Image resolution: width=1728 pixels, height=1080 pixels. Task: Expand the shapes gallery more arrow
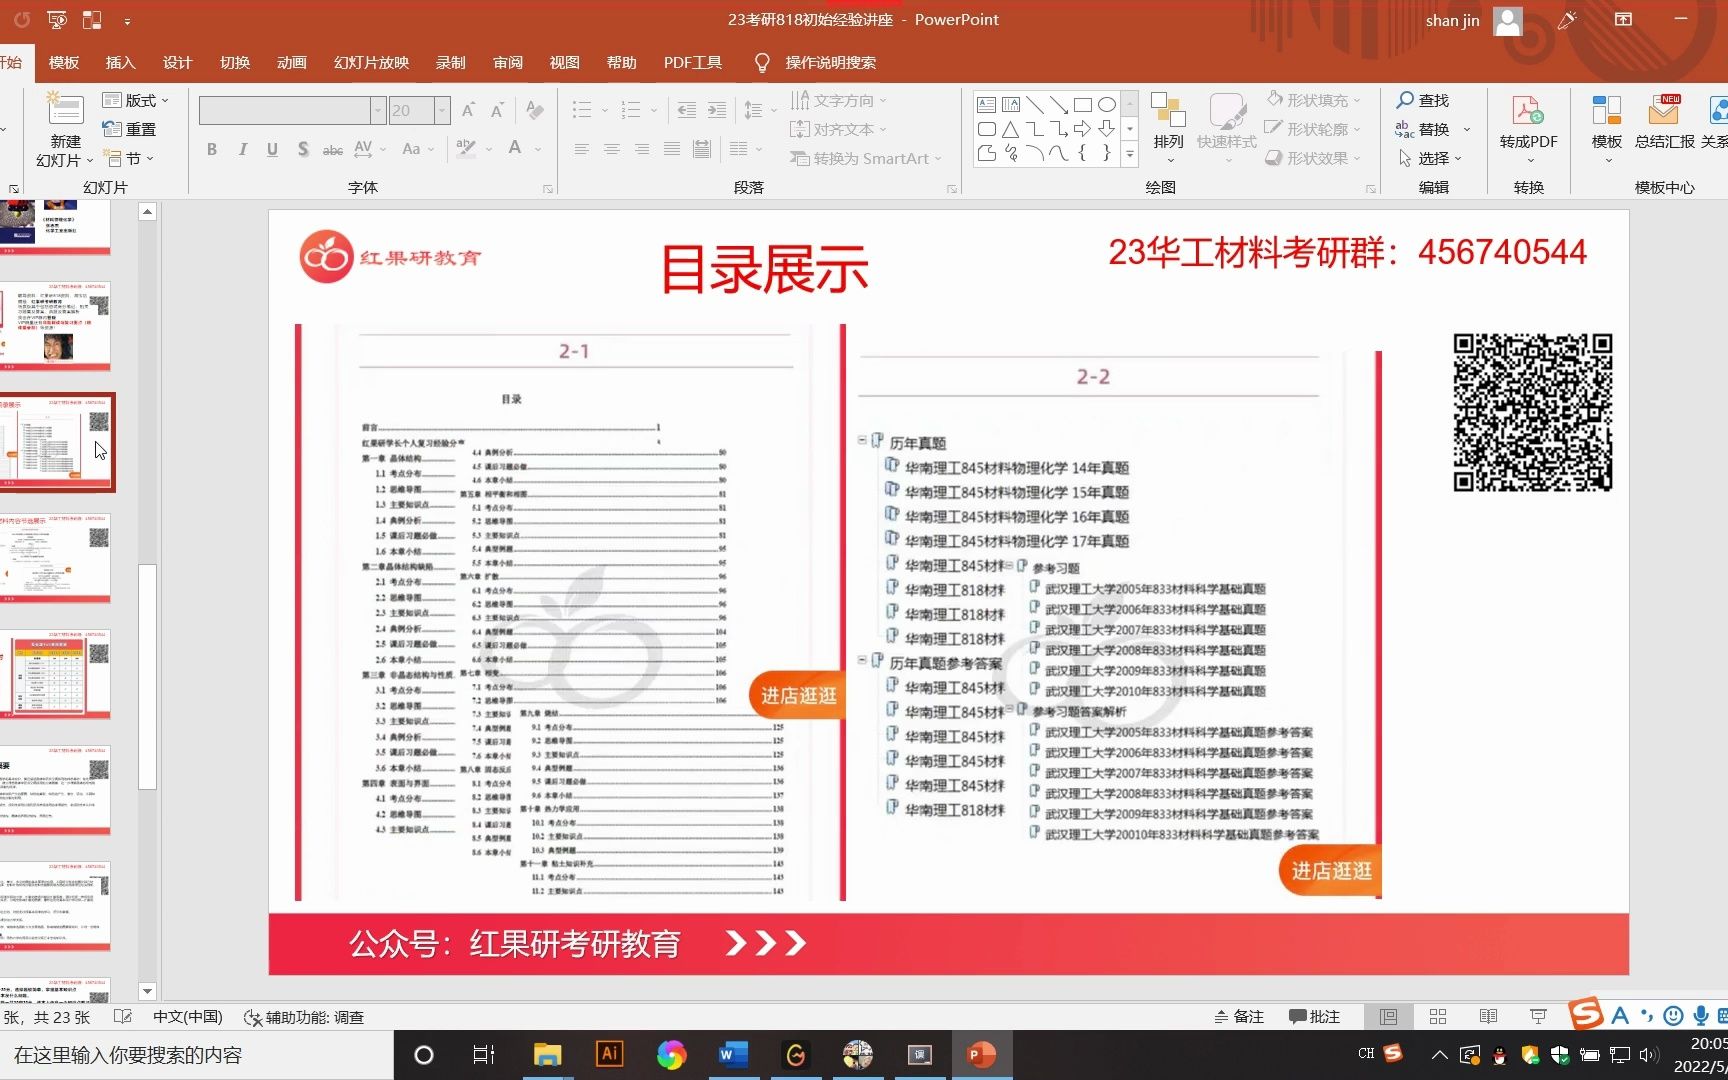(x=1130, y=154)
